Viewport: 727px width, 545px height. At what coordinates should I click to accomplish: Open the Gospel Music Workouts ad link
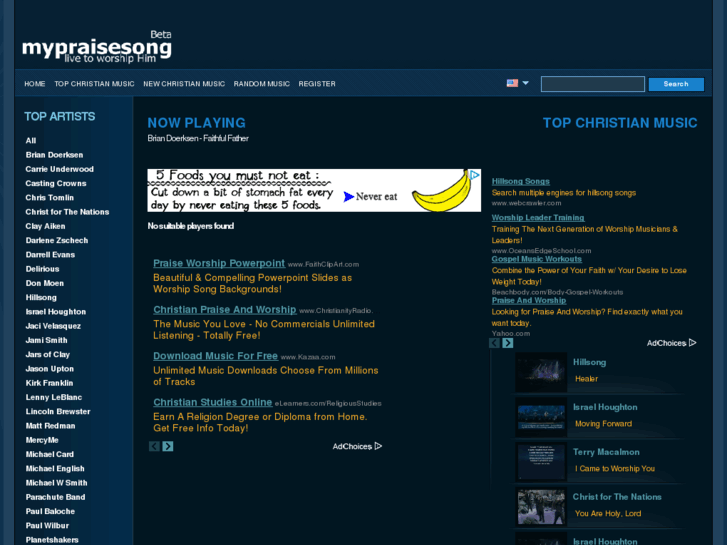coord(536,259)
